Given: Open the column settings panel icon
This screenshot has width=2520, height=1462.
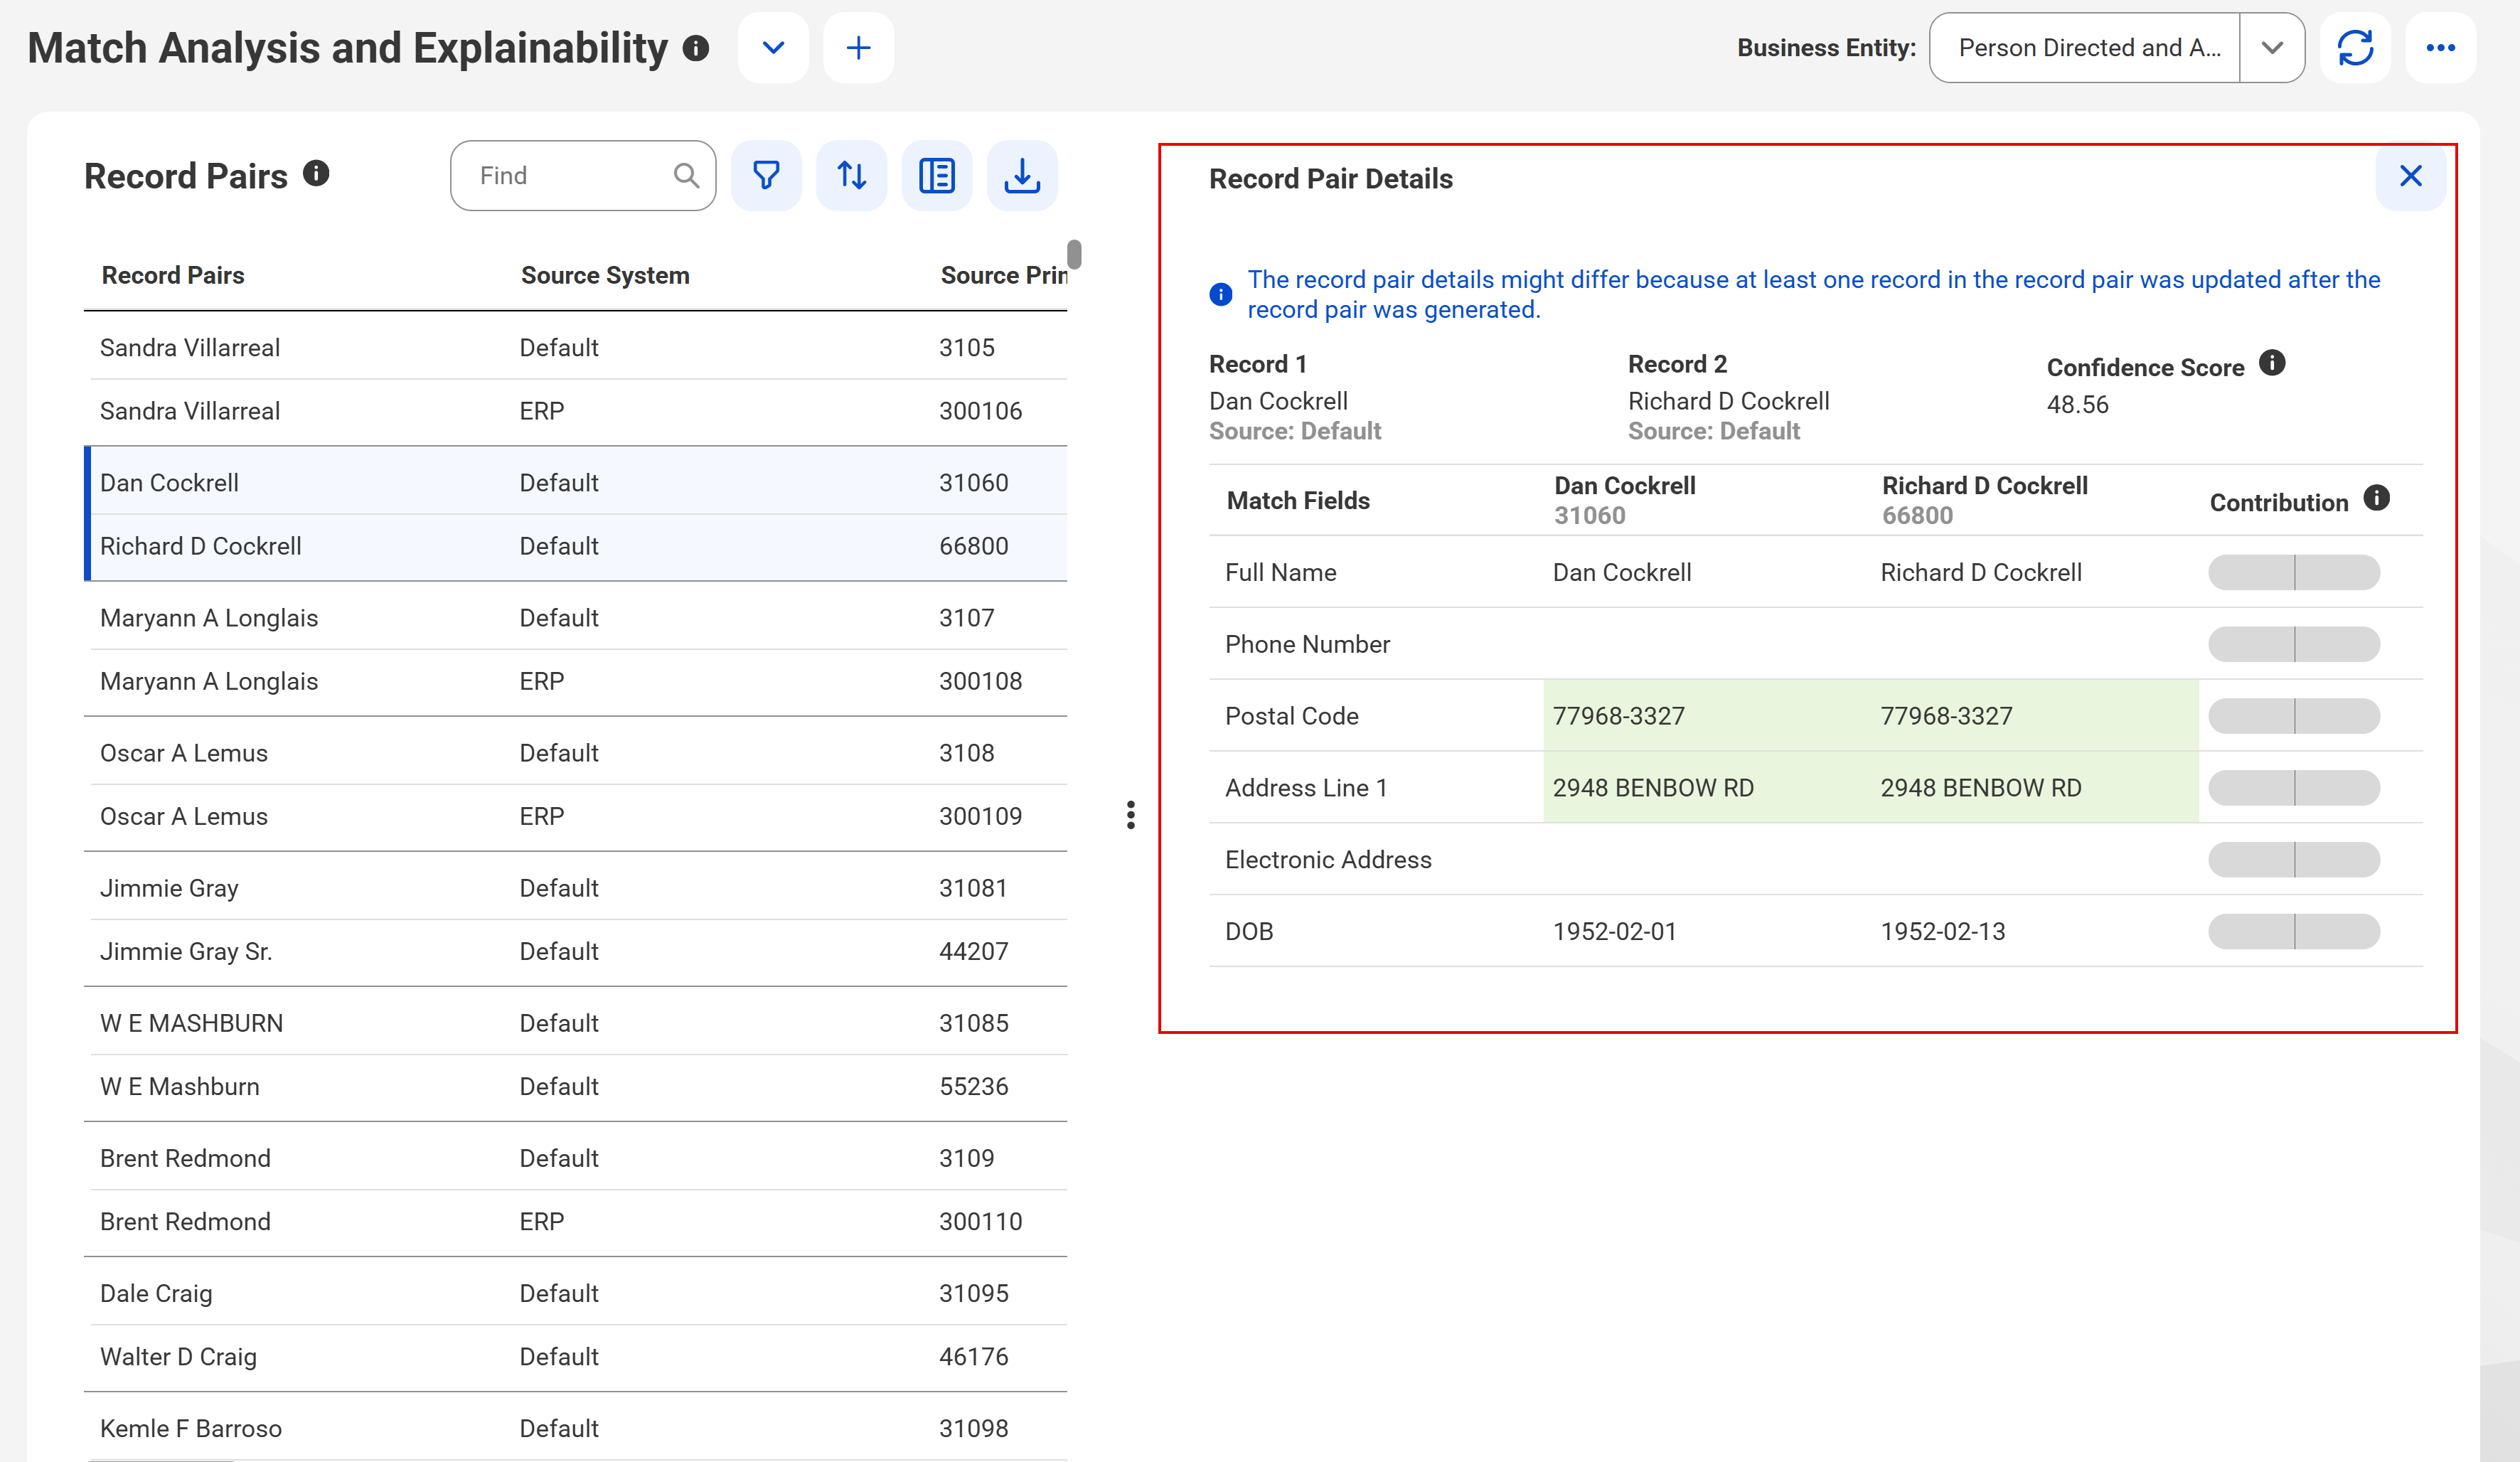Looking at the screenshot, I should (937, 176).
